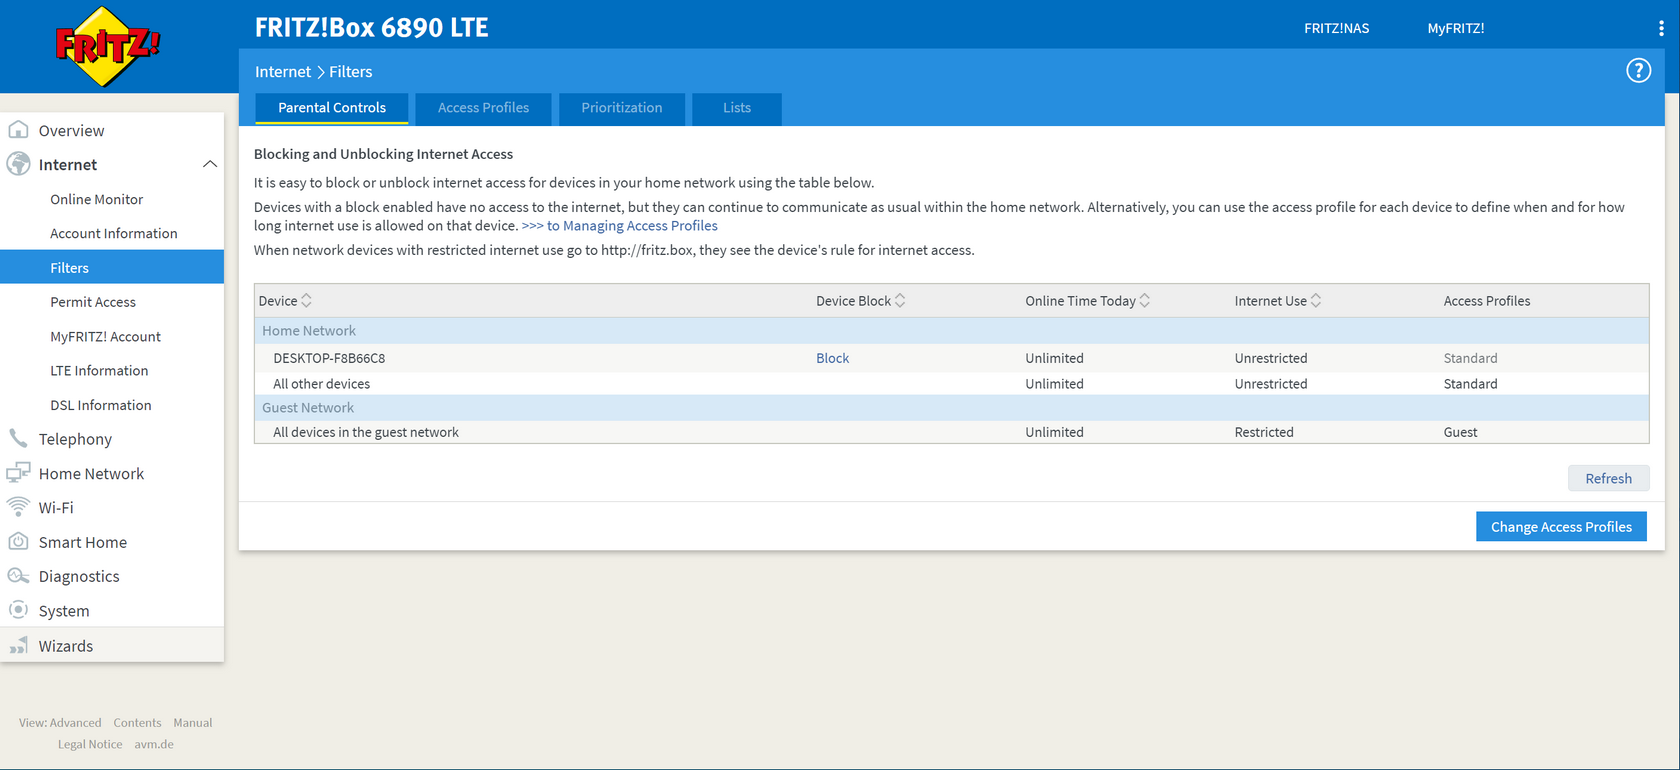Open the help question mark icon
This screenshot has height=770, width=1680.
click(1638, 71)
